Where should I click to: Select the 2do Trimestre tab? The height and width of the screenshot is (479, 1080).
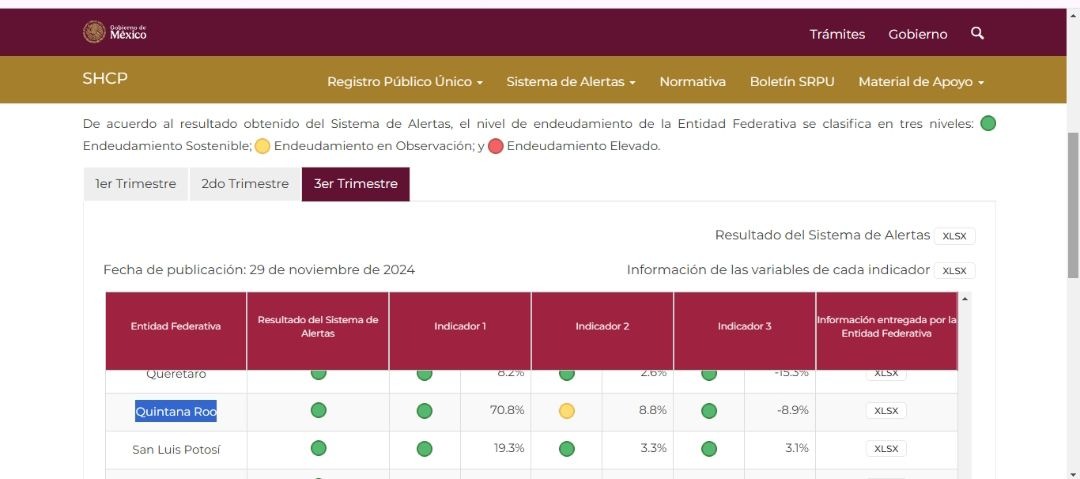click(245, 184)
